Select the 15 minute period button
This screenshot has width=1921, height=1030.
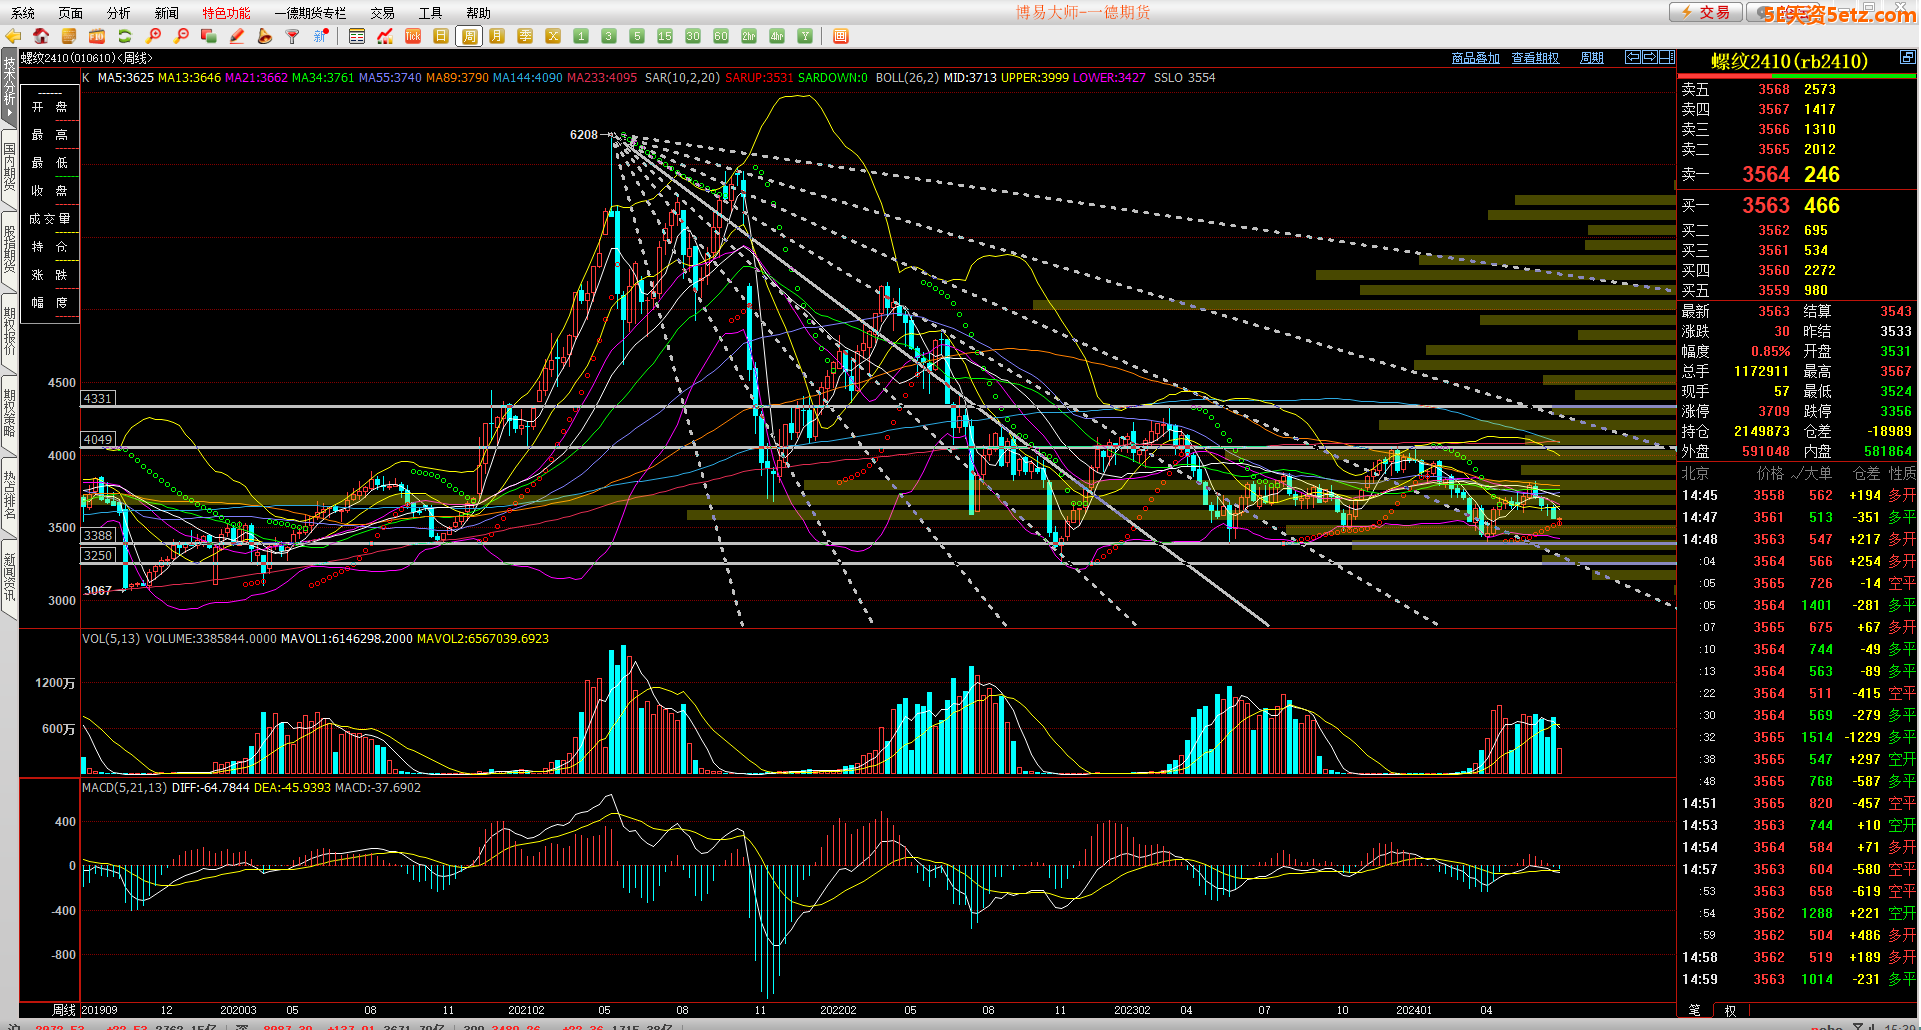click(665, 36)
